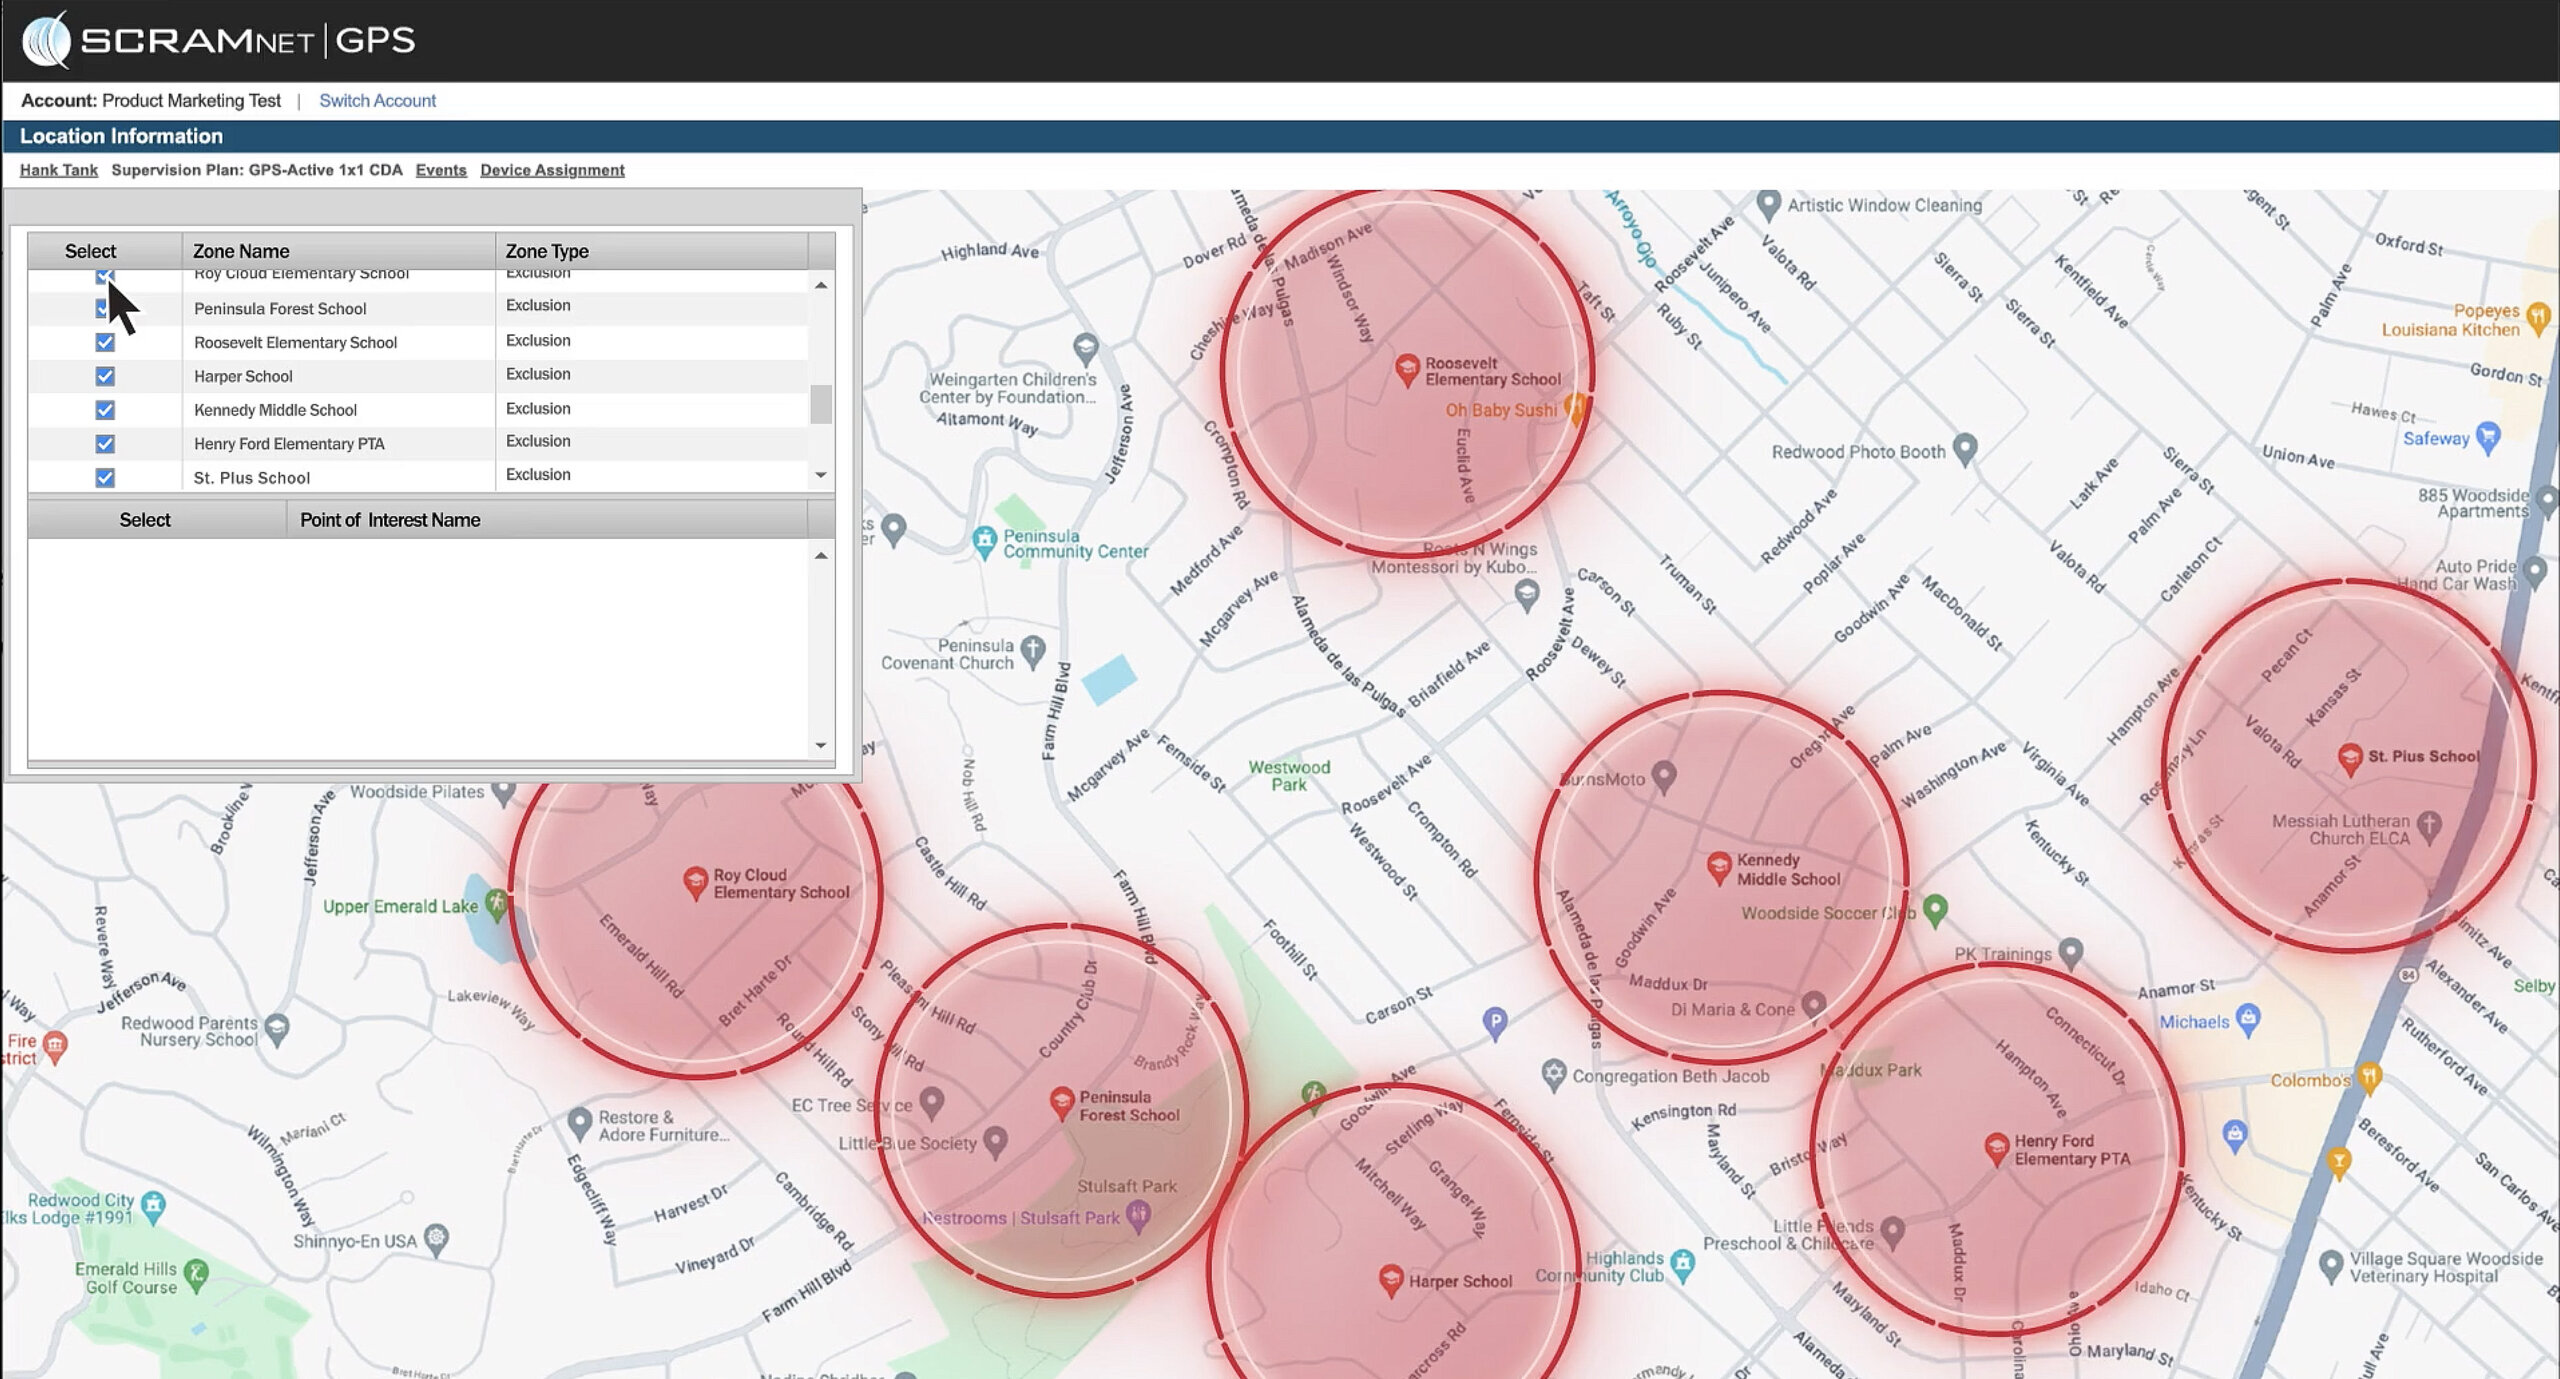Viewport: 2560px width, 1379px height.
Task: Select the Kennedy Middle School zone name
Action: [275, 410]
